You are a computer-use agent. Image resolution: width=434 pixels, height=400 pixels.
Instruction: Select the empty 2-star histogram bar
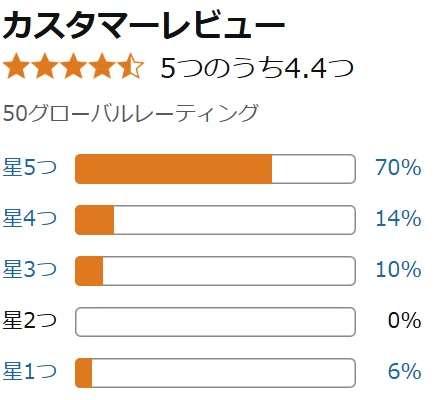215,322
